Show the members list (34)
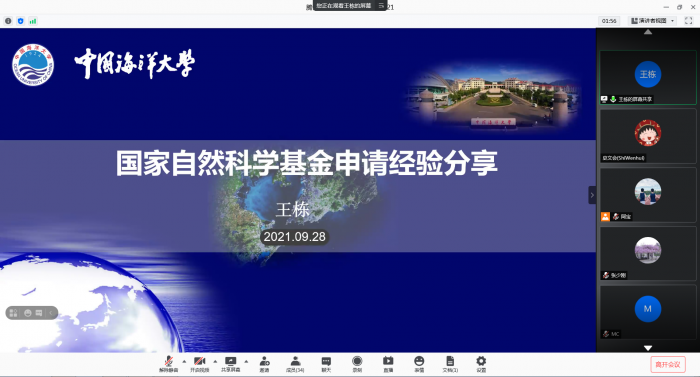The width and height of the screenshot is (700, 377). [x=295, y=364]
